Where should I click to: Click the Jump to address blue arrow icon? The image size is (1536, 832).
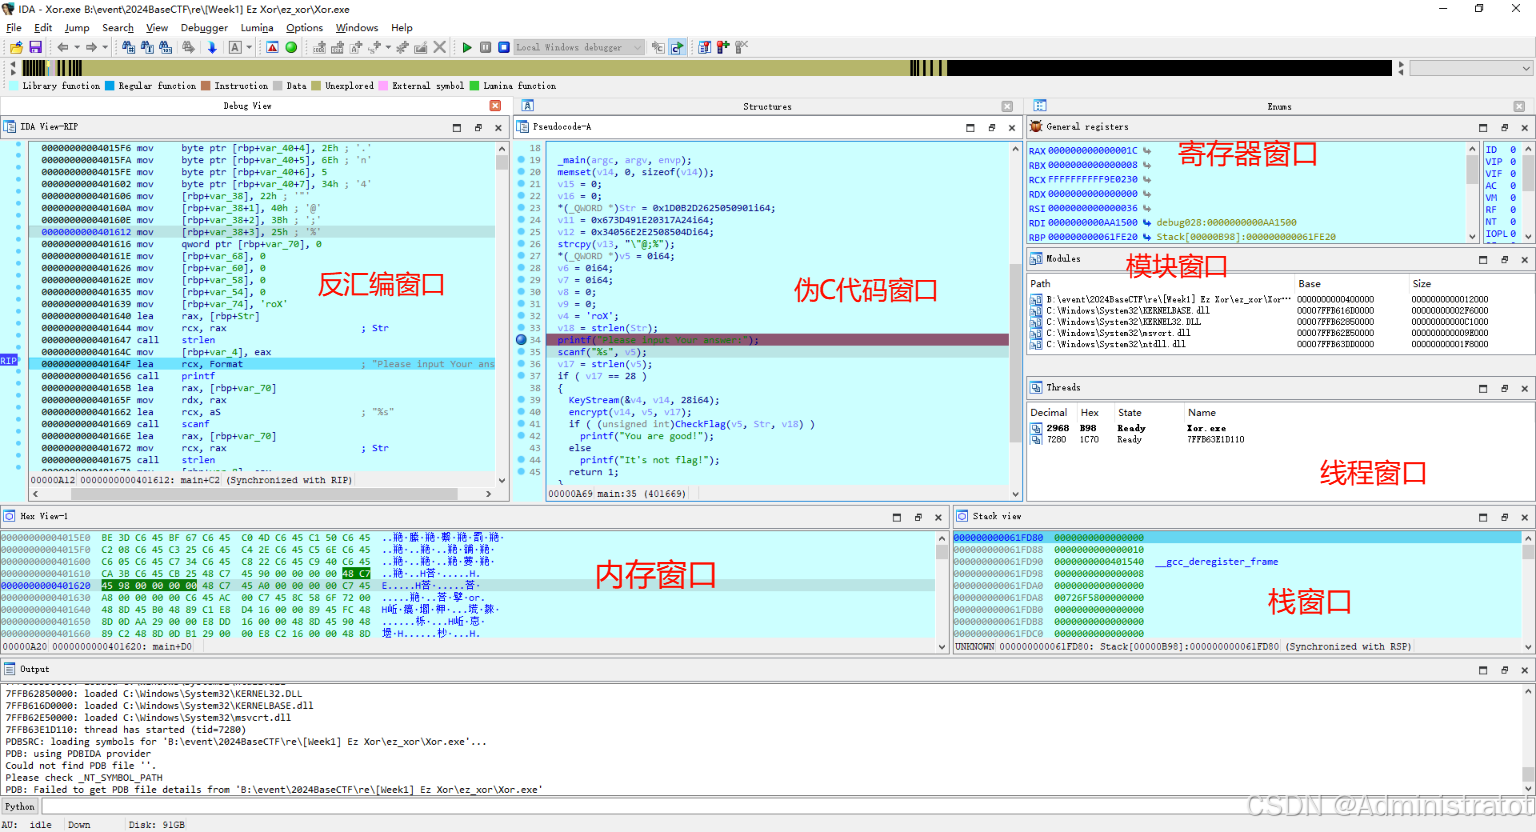click(212, 47)
